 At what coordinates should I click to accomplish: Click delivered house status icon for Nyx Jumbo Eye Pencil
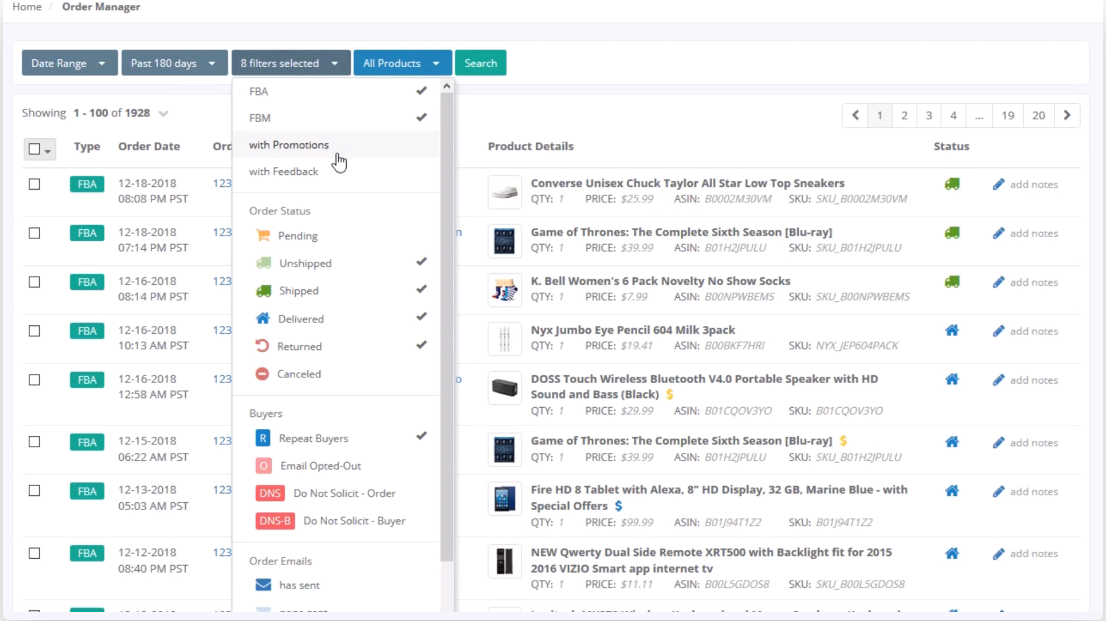[952, 330]
